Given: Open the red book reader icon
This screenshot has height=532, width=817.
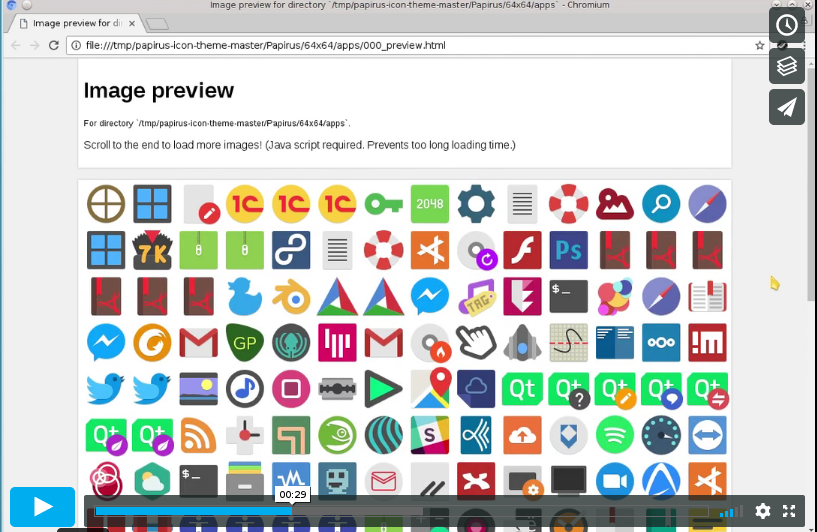Looking at the screenshot, I should [x=708, y=296].
